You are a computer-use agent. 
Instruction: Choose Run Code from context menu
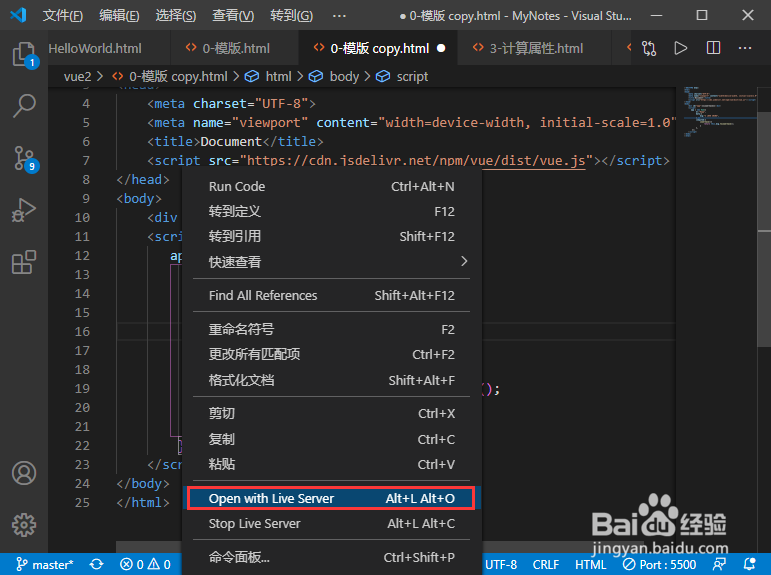331,186
